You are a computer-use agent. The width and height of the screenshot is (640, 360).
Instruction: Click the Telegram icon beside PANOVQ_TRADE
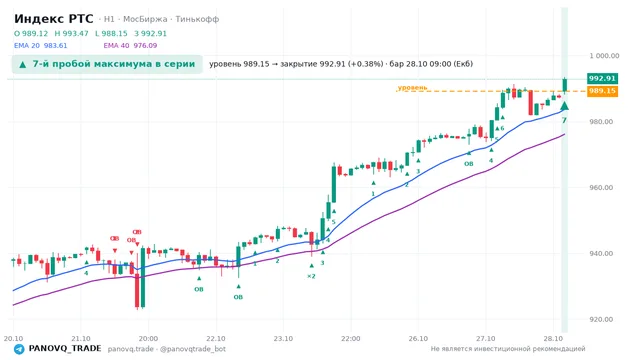coord(19,349)
